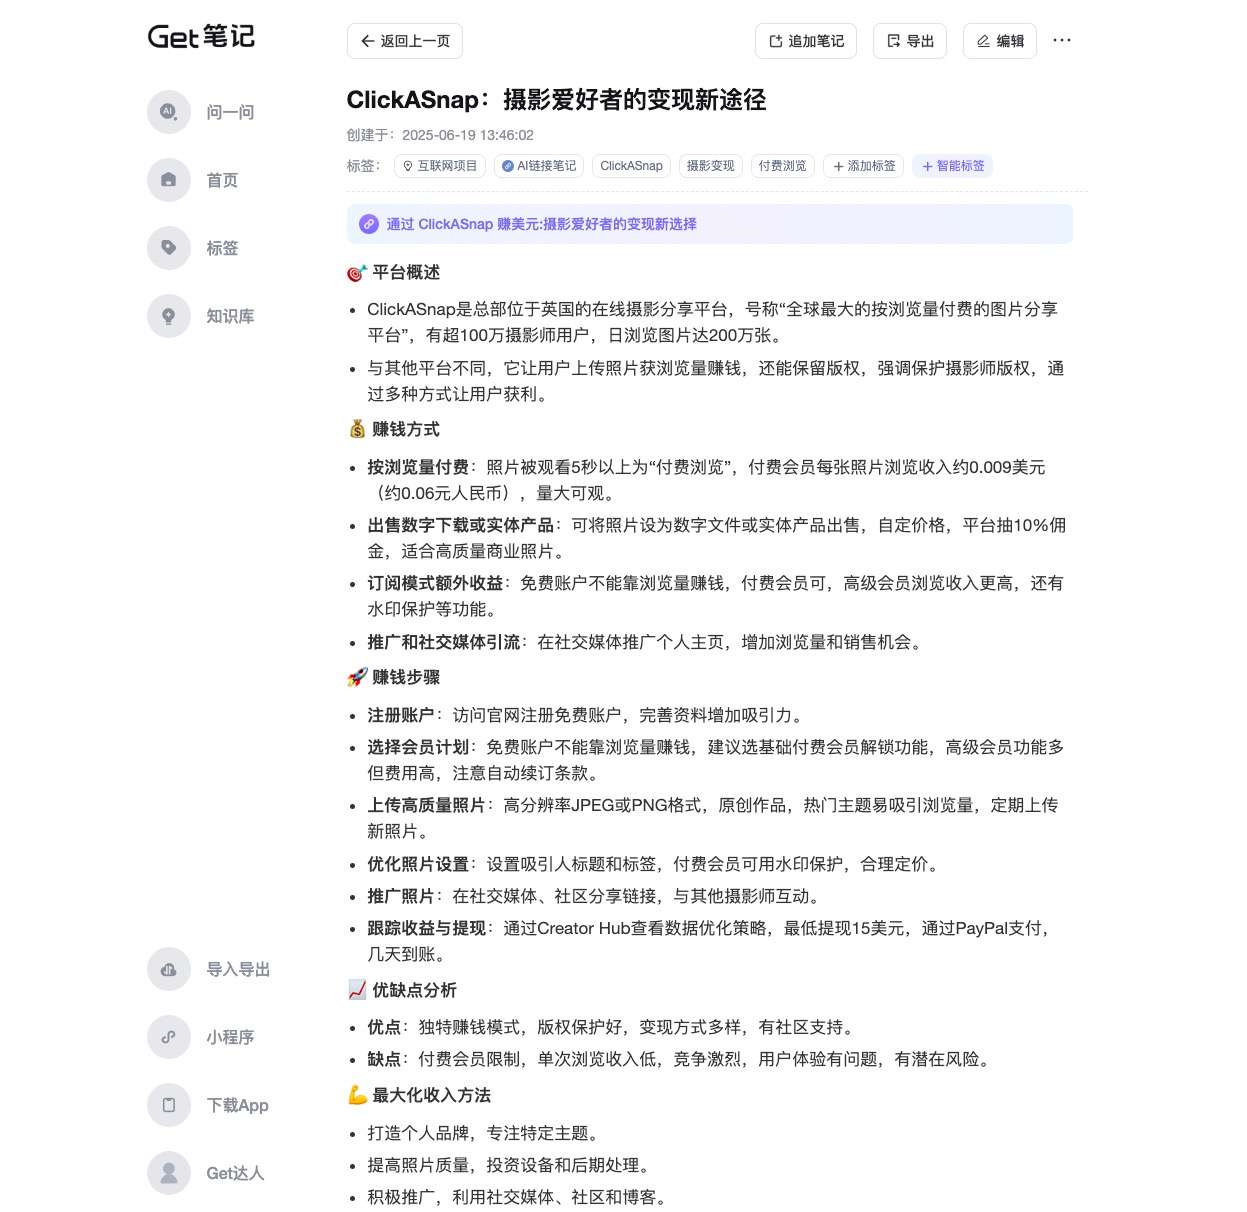Open the 知识库 menu item
This screenshot has width=1247, height=1212.
point(230,316)
